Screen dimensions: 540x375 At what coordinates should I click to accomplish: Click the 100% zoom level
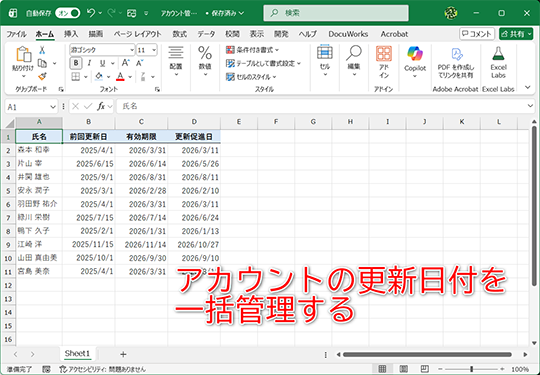tap(520, 369)
